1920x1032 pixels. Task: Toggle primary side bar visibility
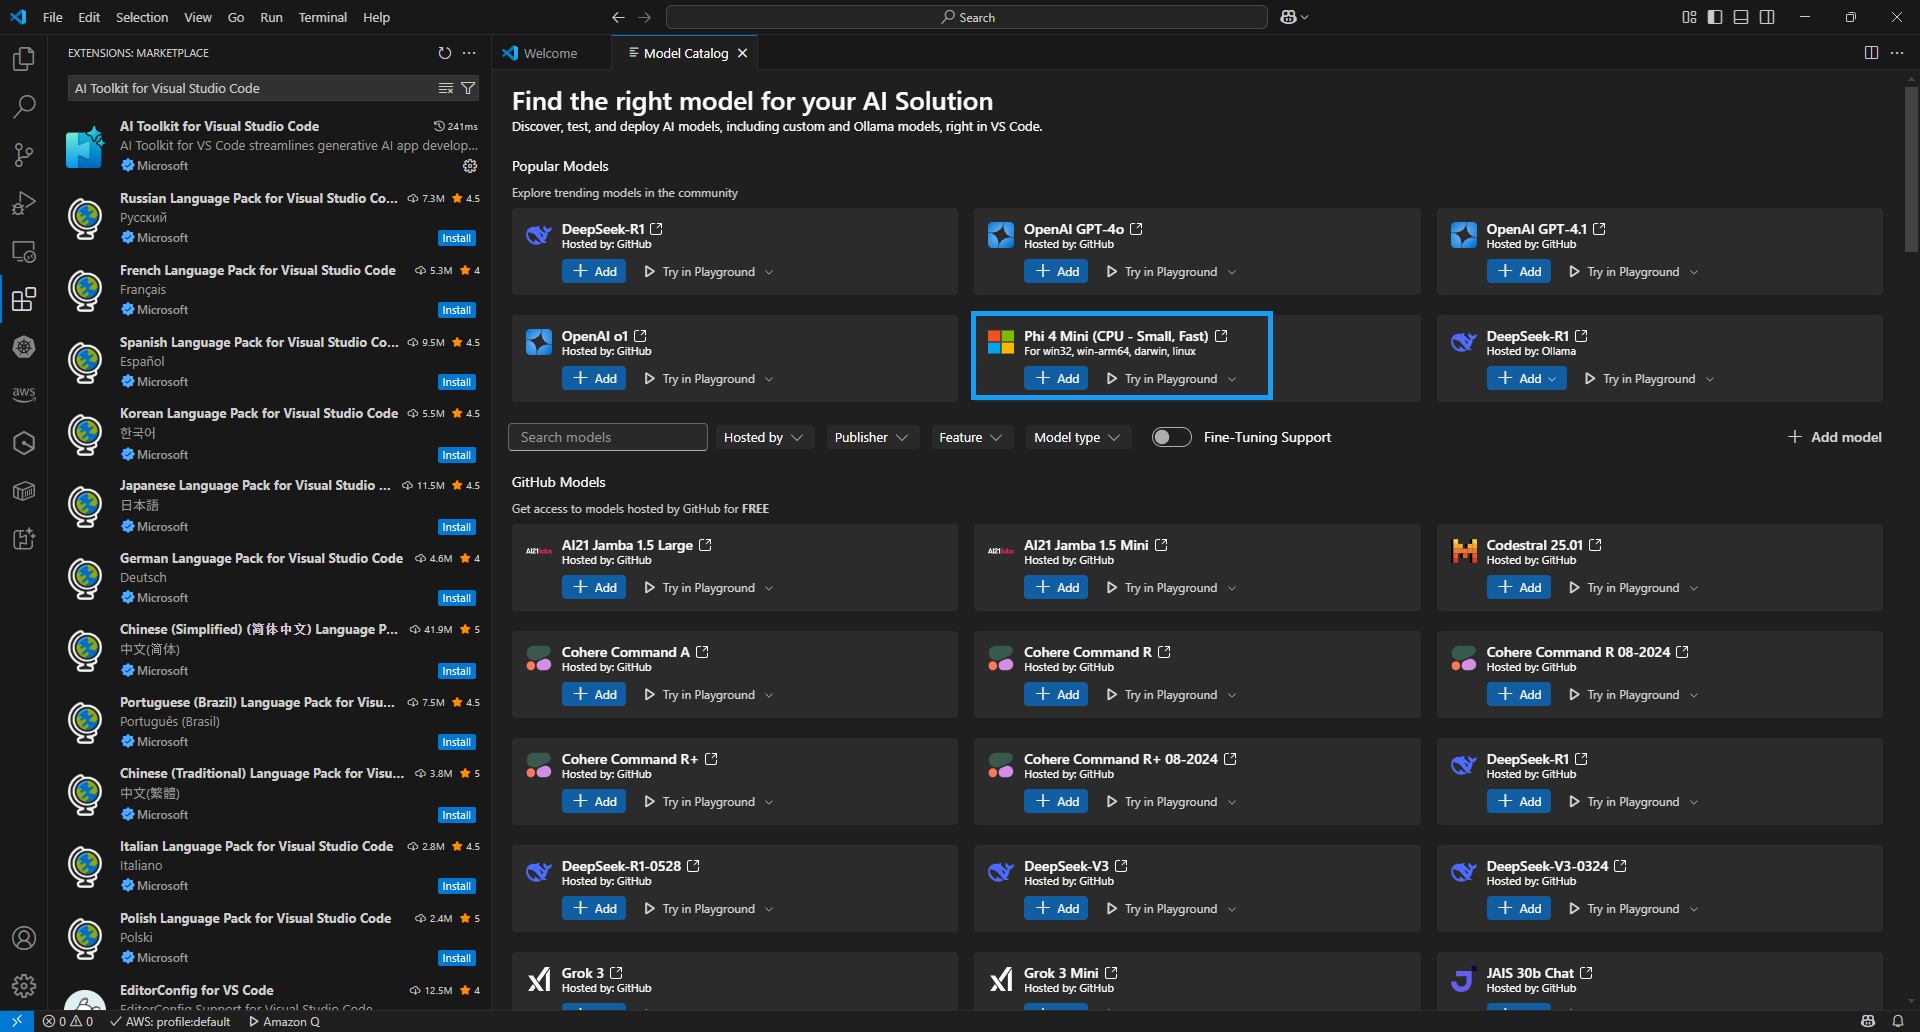click(x=1715, y=17)
